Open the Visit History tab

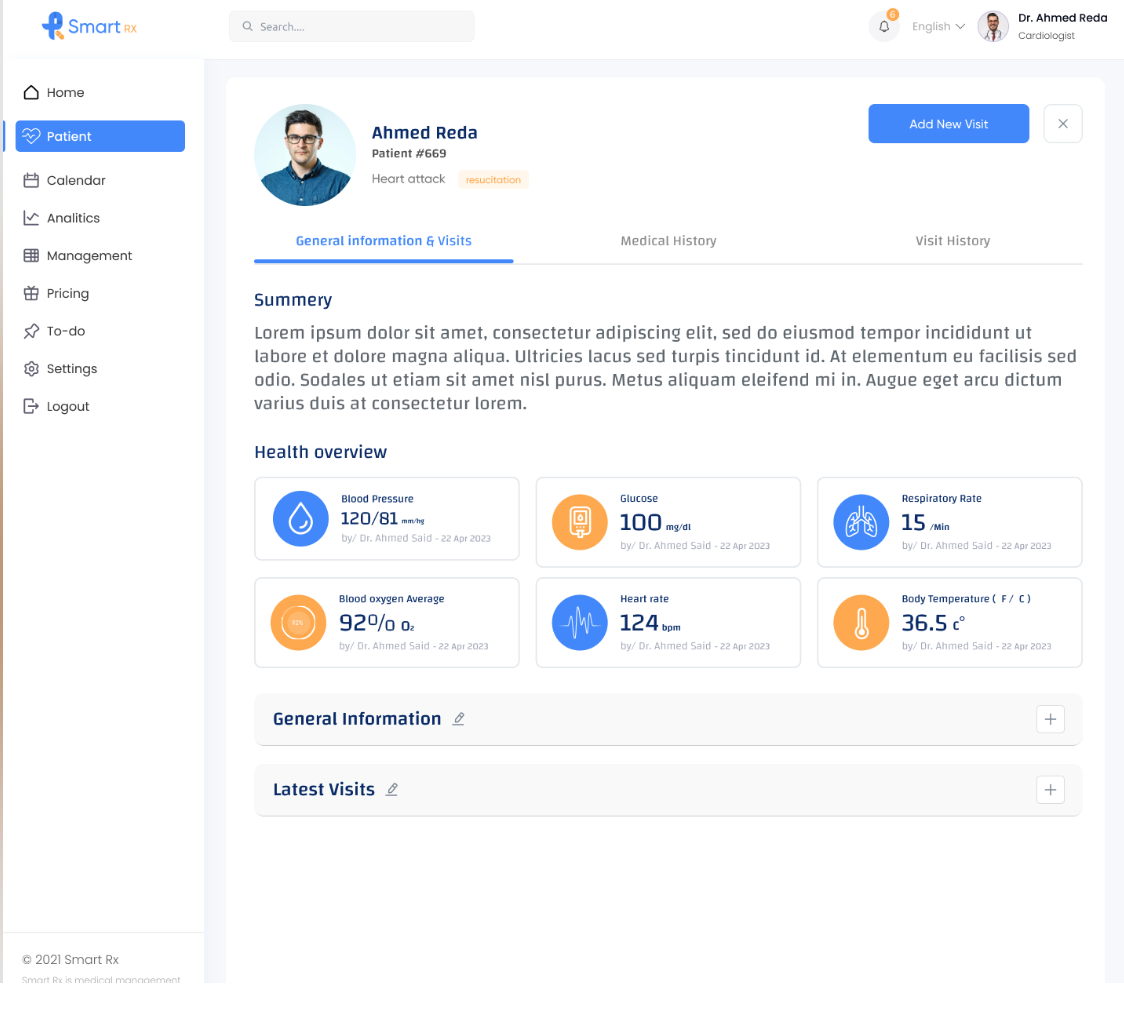point(952,241)
